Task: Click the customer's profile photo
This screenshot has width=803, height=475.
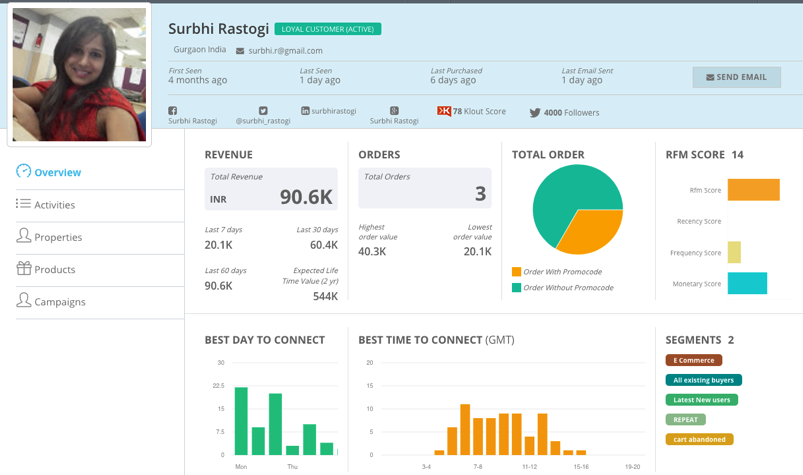Action: pyautogui.click(x=79, y=75)
